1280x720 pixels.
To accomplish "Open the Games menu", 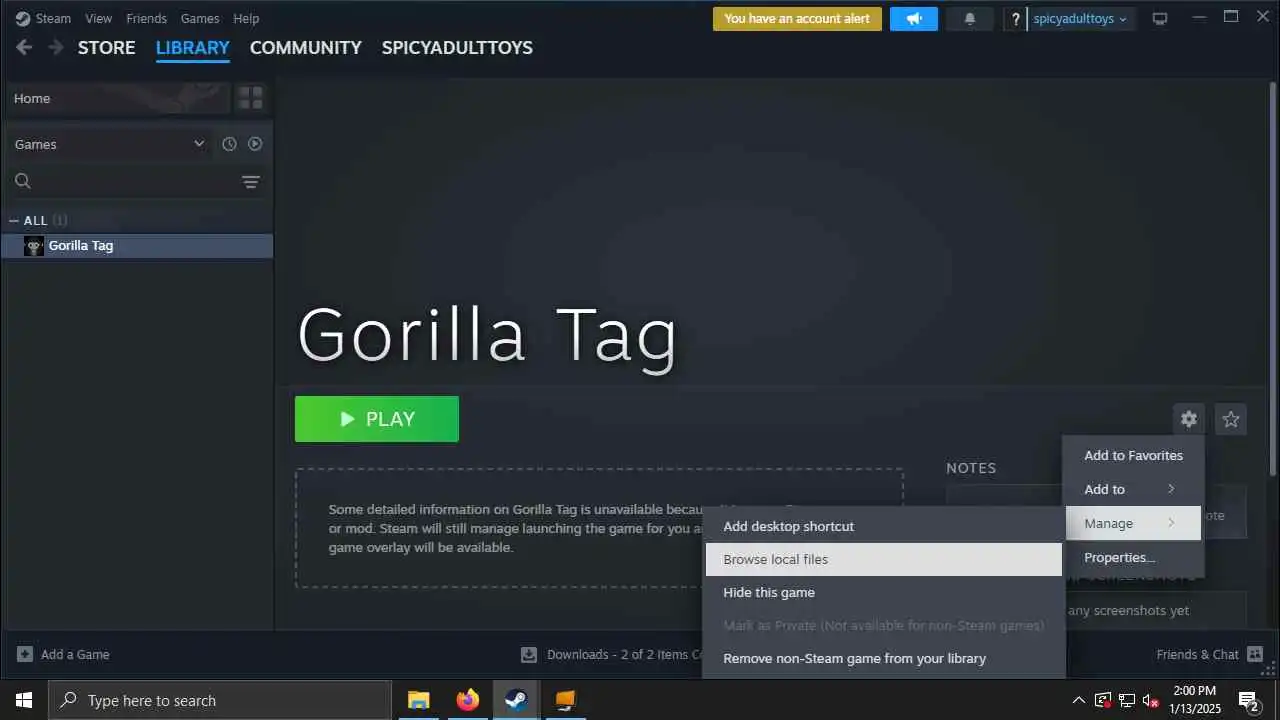I will click(x=200, y=18).
